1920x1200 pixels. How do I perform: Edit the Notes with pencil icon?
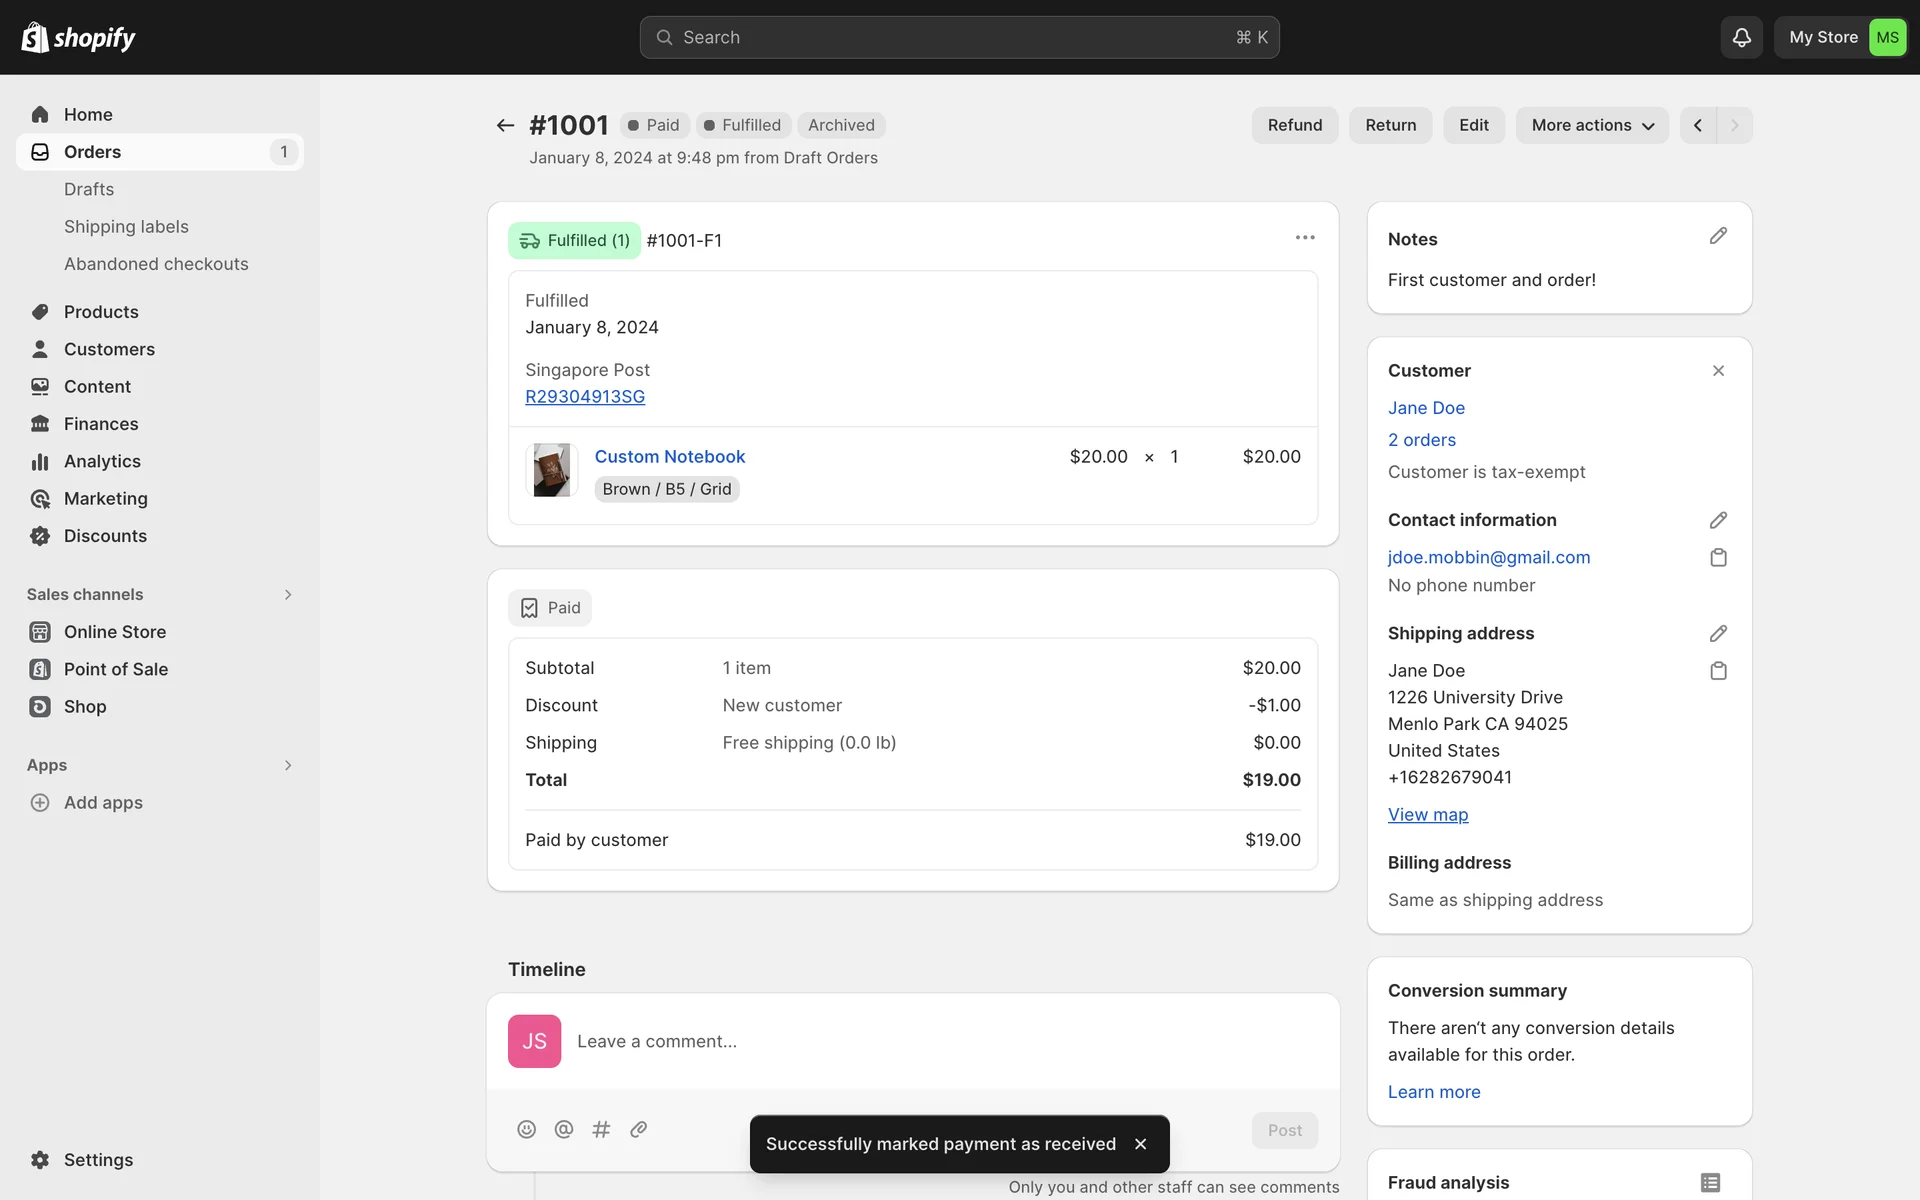coord(1718,236)
